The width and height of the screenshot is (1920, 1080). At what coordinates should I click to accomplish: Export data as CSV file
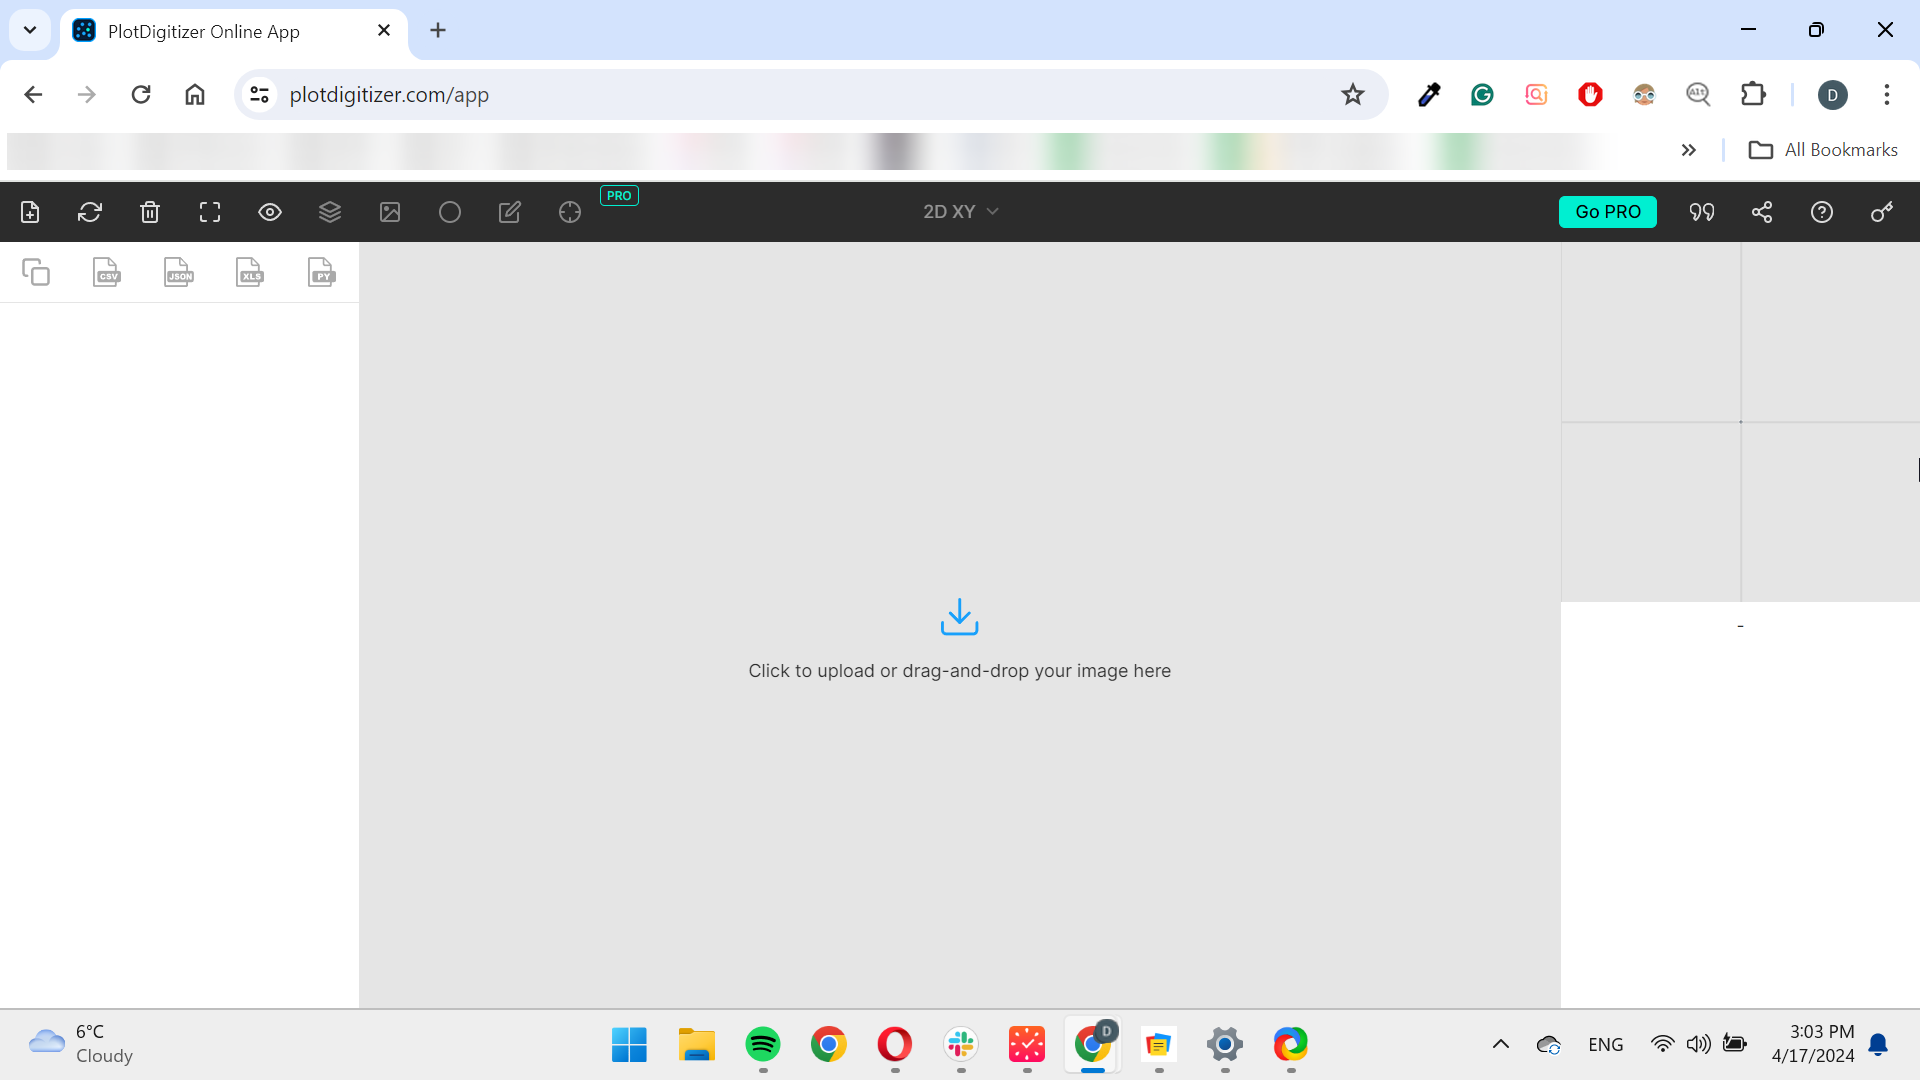[x=107, y=272]
